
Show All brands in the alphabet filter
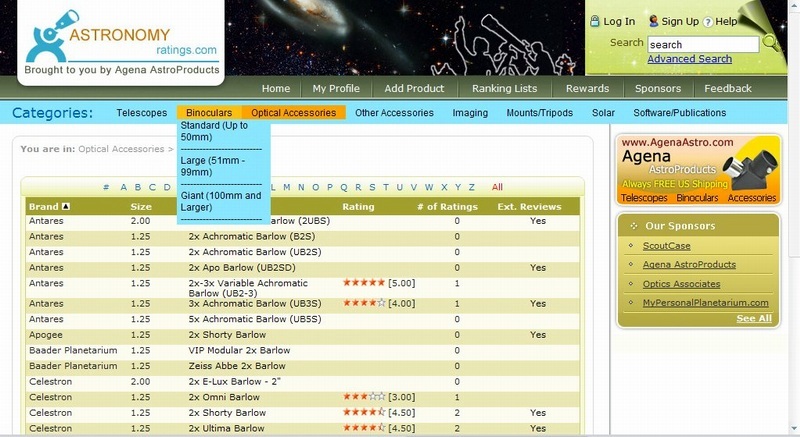click(x=497, y=187)
